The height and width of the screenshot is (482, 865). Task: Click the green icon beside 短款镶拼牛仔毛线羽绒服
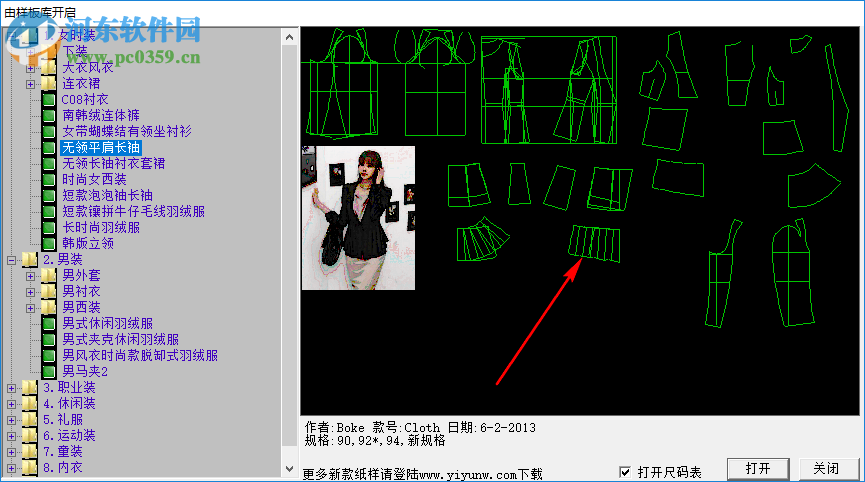[49, 212]
